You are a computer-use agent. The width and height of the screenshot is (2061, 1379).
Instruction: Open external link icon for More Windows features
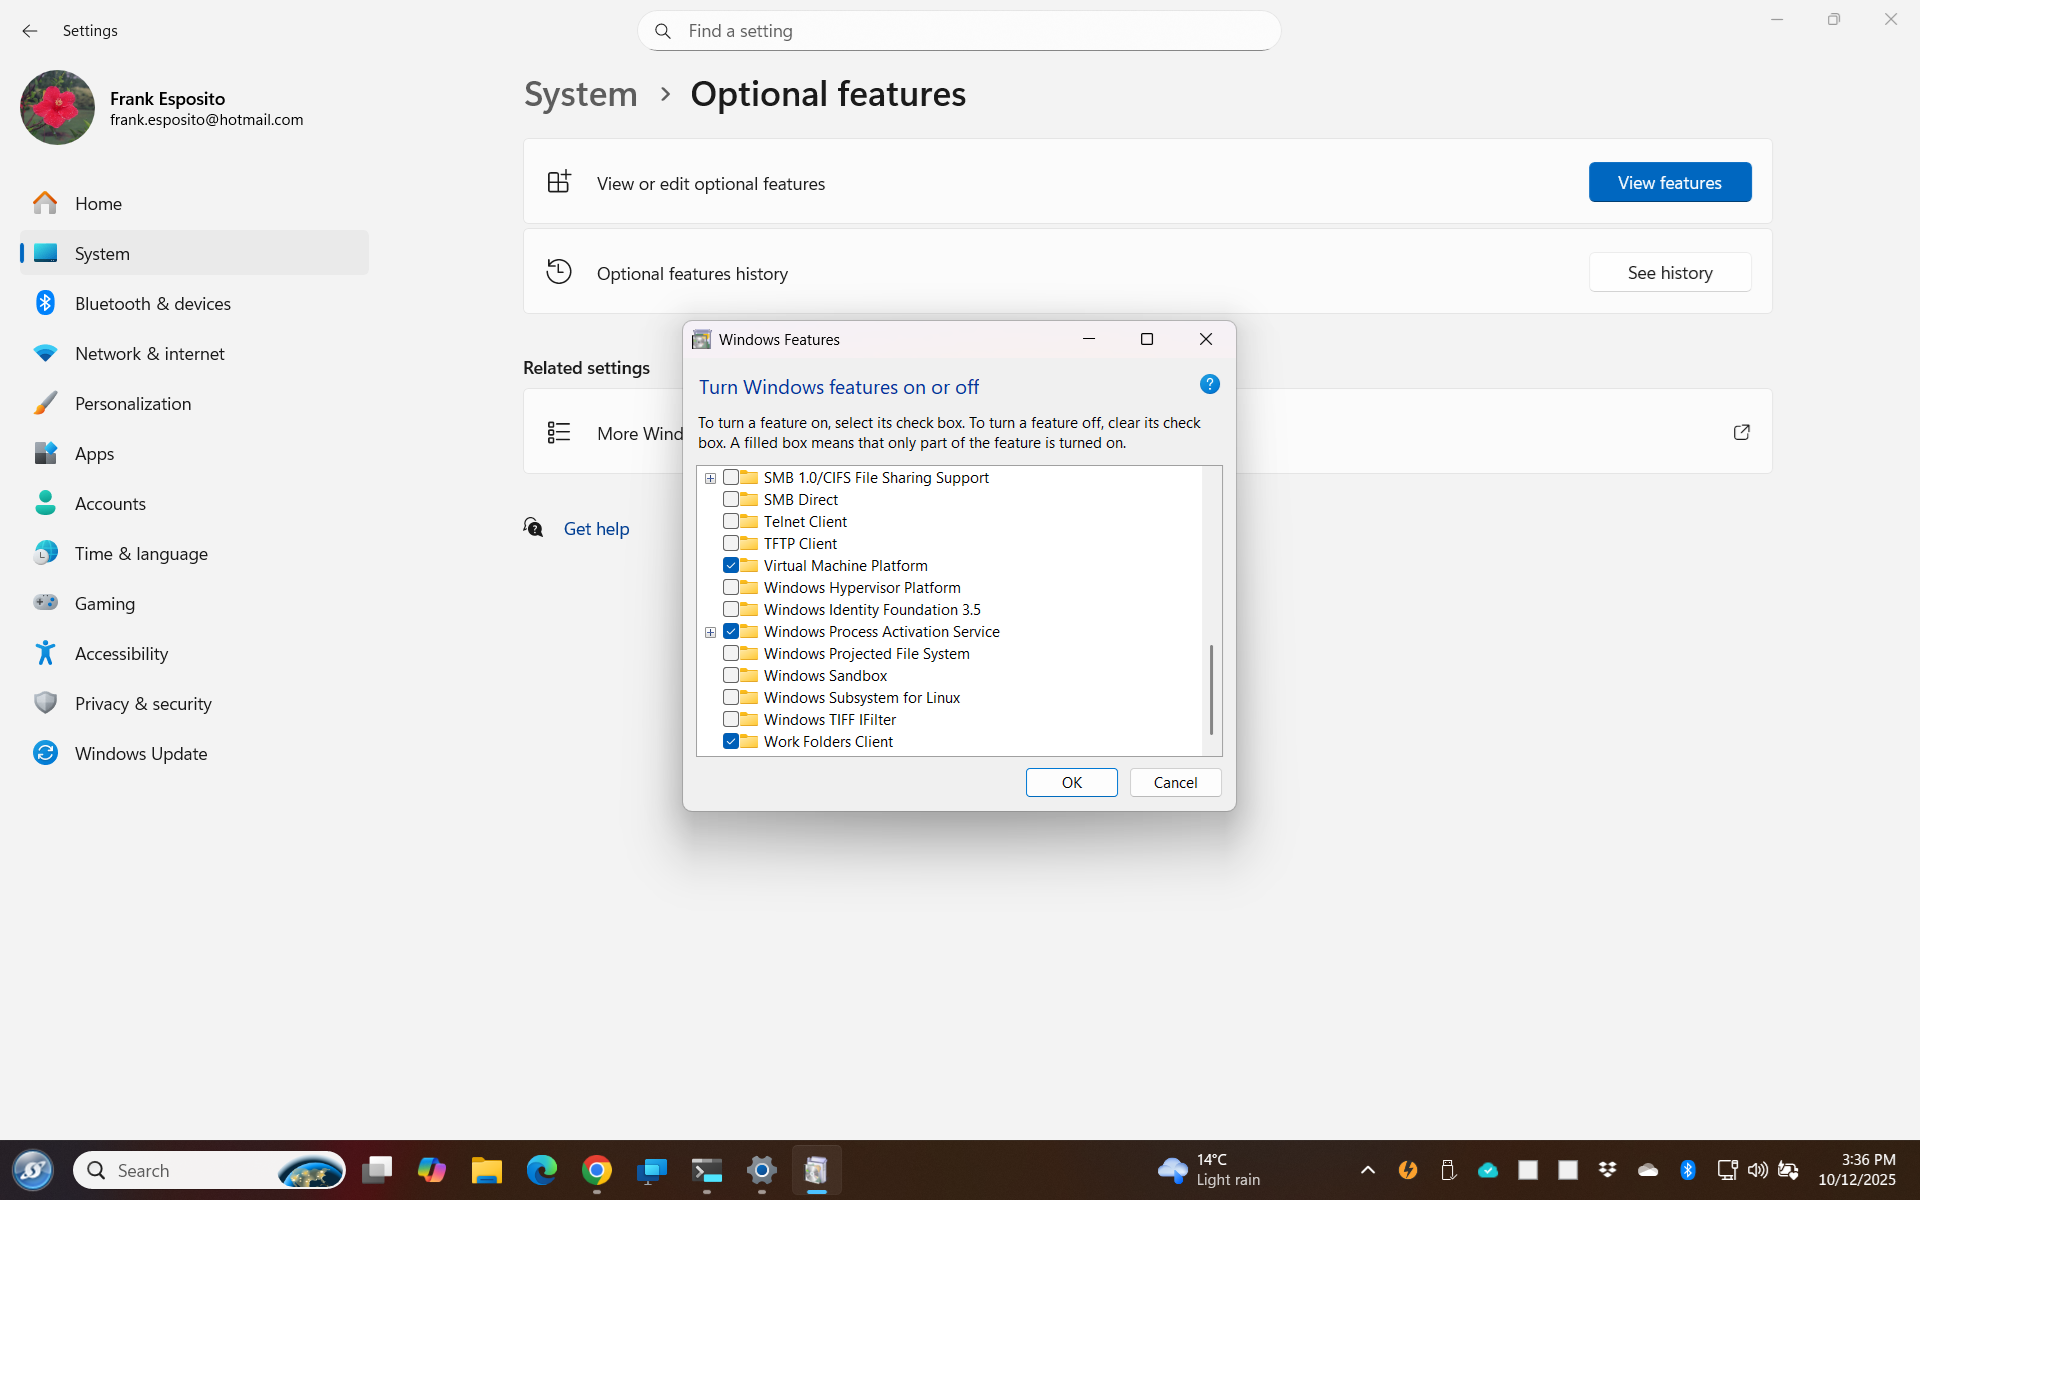point(1741,432)
